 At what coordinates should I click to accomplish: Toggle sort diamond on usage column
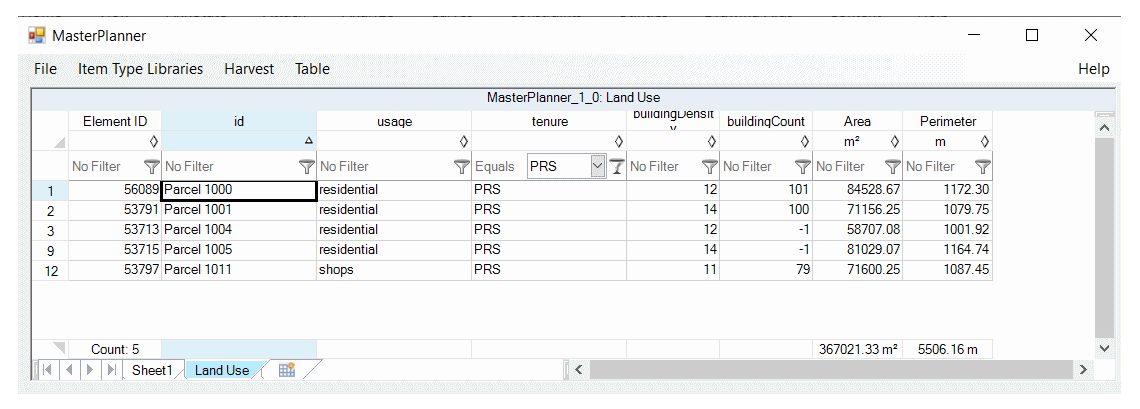pos(463,141)
